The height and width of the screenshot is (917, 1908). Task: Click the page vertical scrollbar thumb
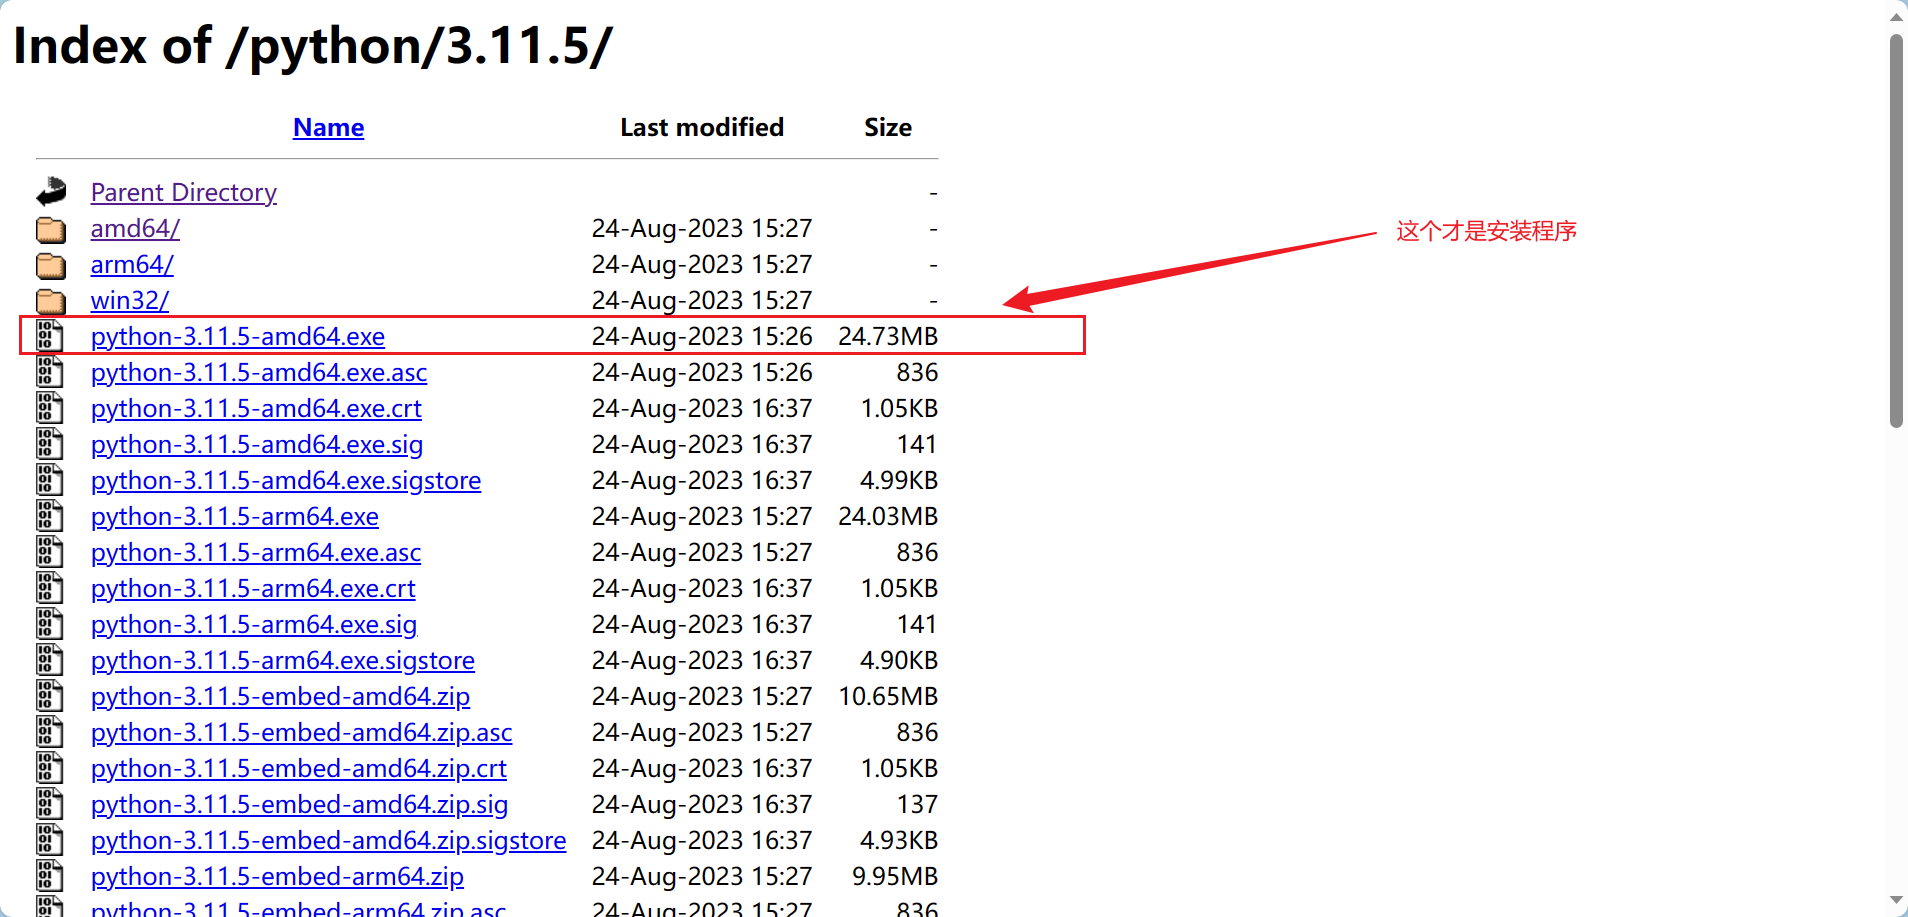point(1896,231)
